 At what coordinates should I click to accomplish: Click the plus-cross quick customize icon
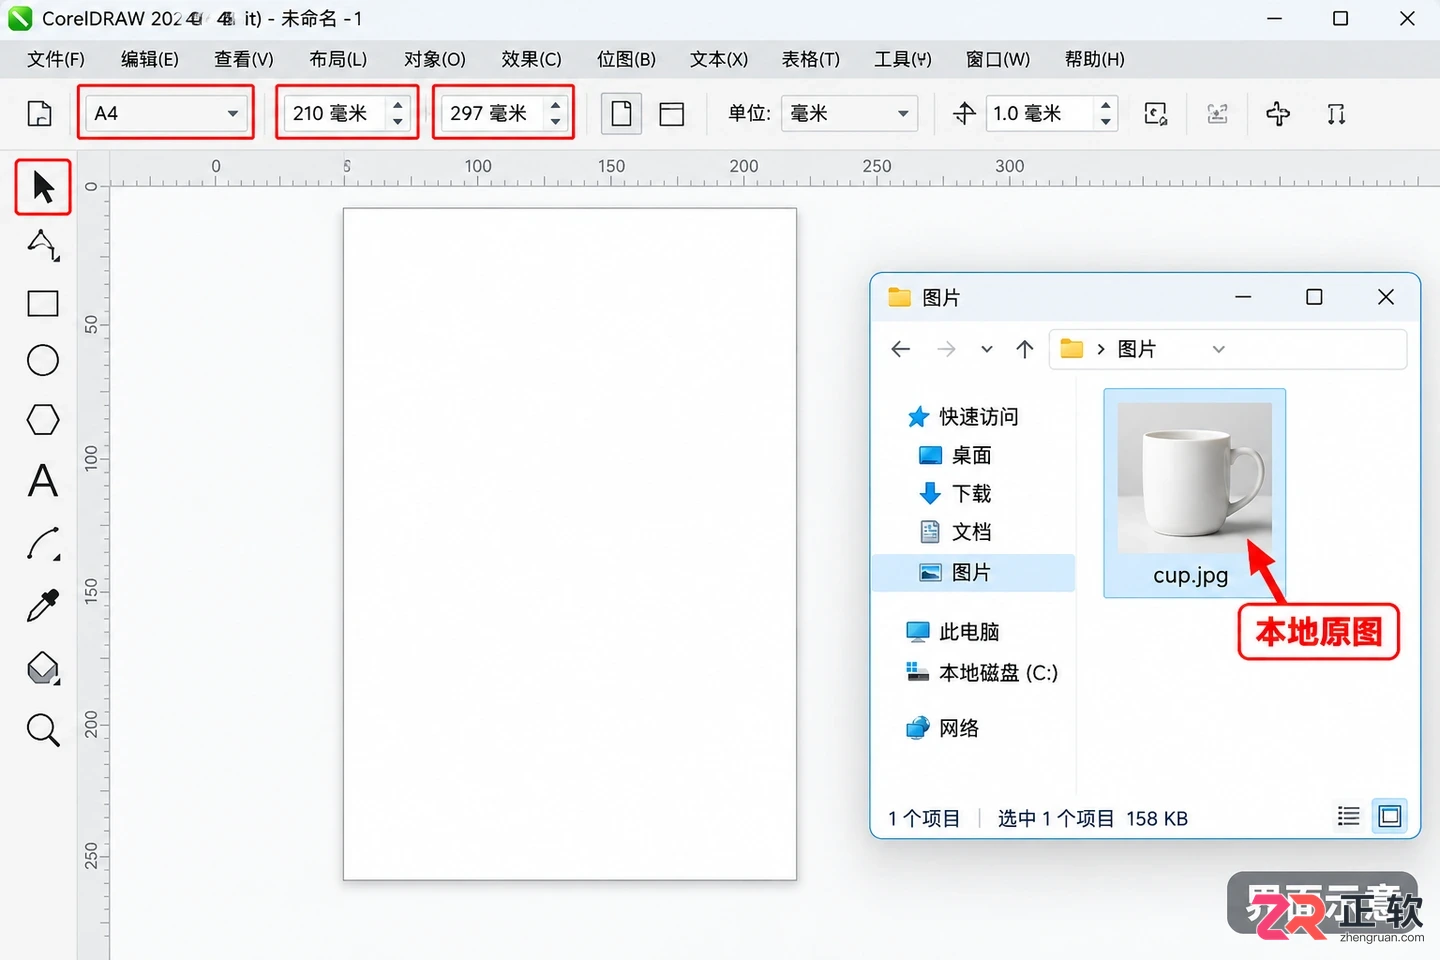coord(1278,114)
